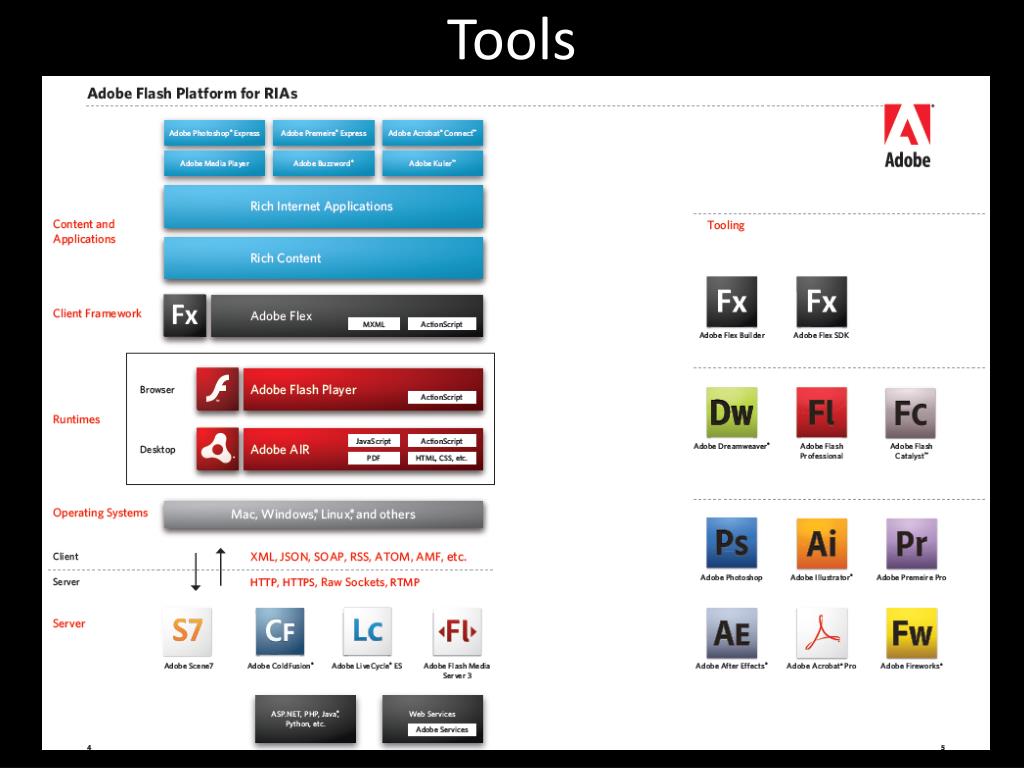Screen dimensions: 1024x768
Task: Click the Fx icon beside Adobe Flex bar
Action: (x=185, y=315)
